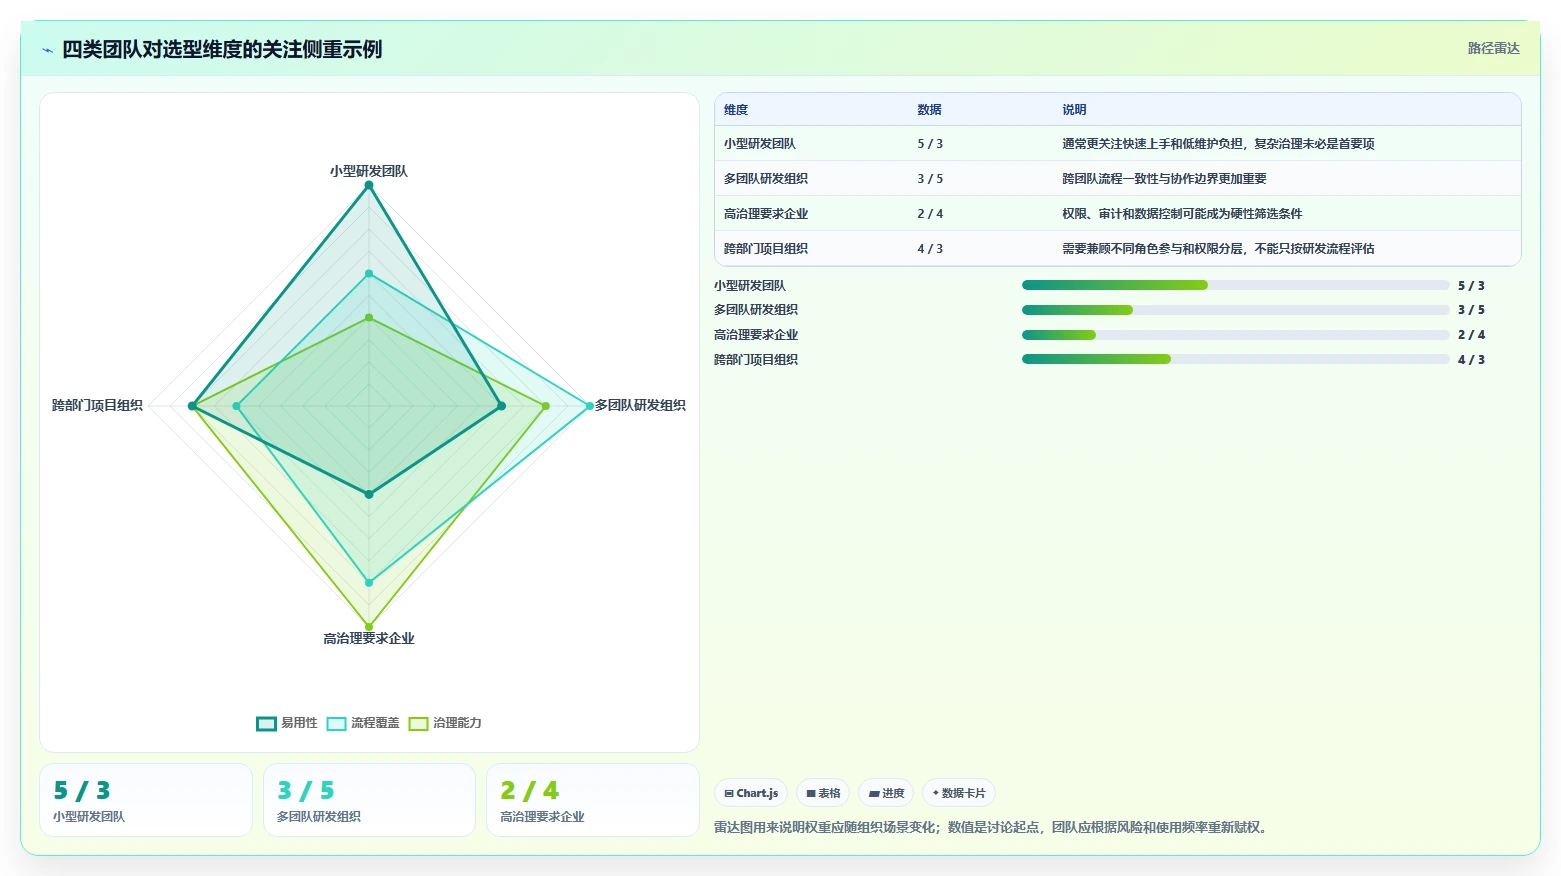Click the 多团队研发组织 radar axis label
Screen dimensions: 1561x876
pos(640,405)
